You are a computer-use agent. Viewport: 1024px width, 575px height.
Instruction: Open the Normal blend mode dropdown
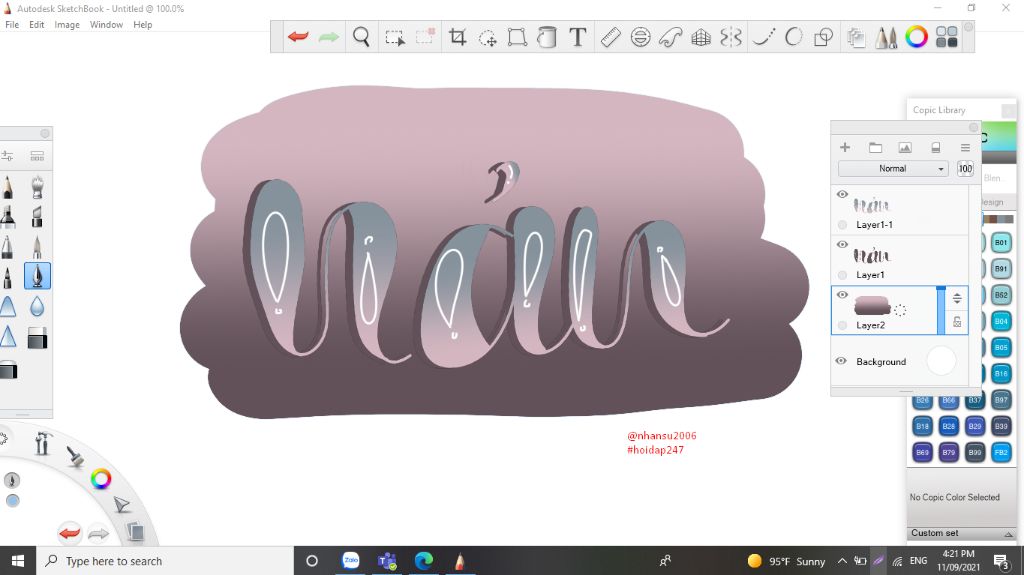893,169
